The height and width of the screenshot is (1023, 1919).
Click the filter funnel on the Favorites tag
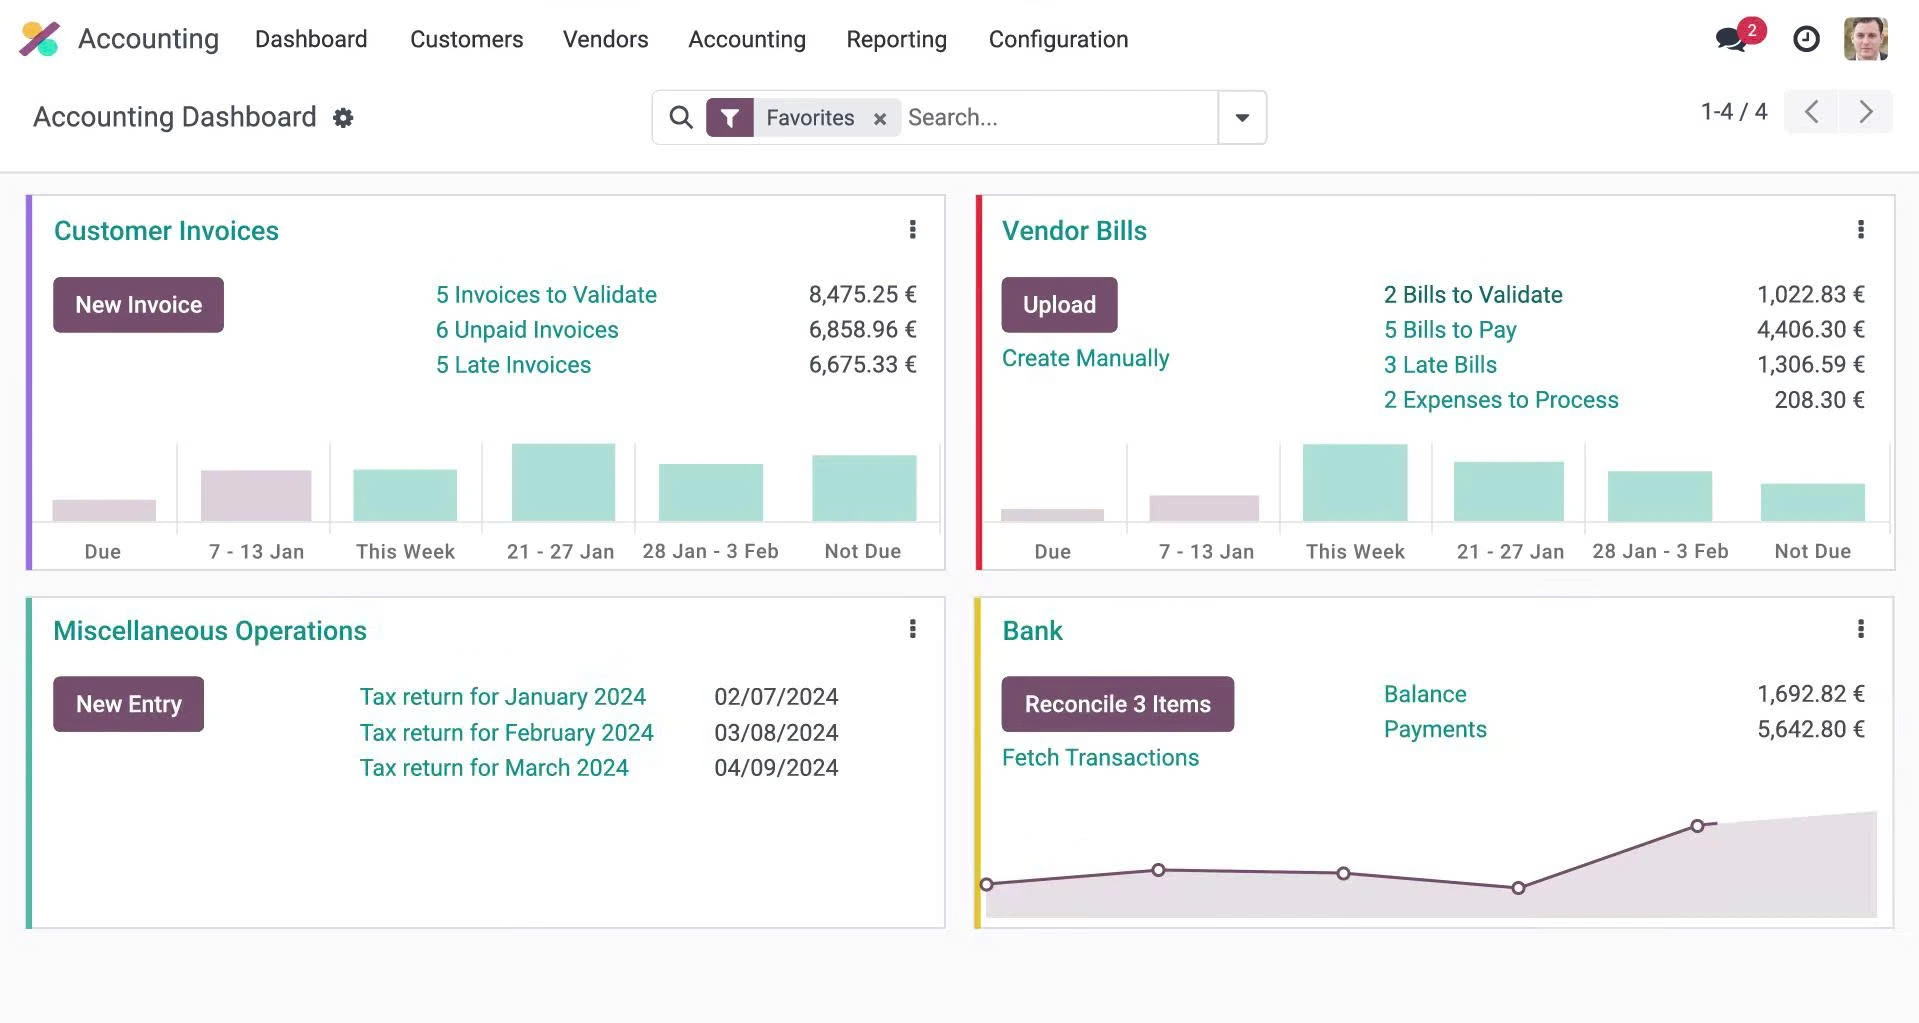[730, 117]
